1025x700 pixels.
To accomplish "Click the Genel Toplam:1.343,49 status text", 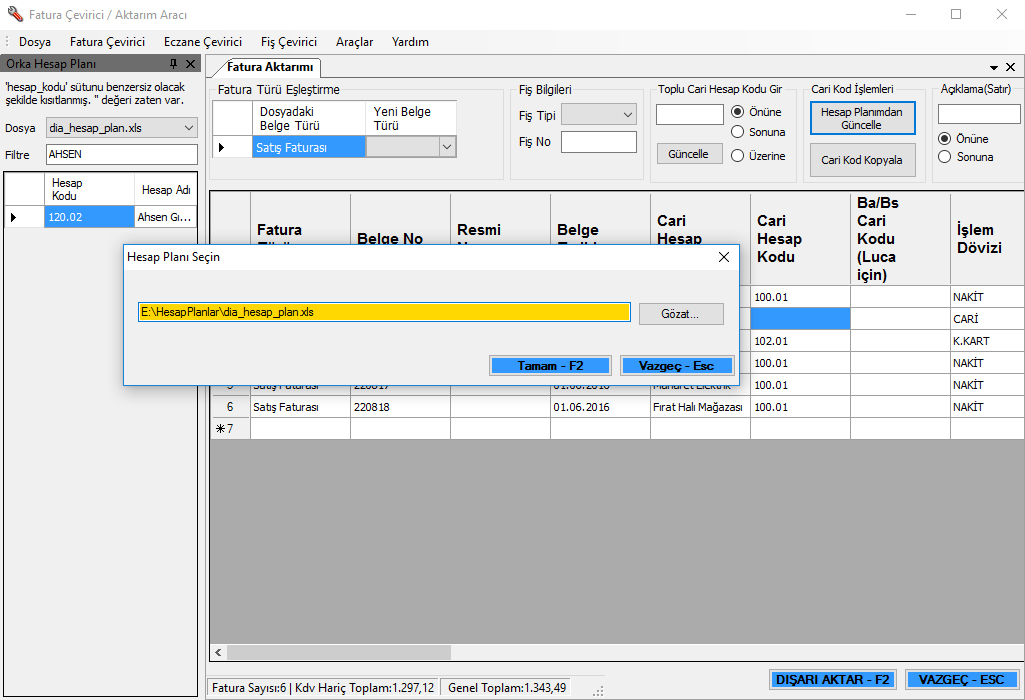I will tap(507, 688).
